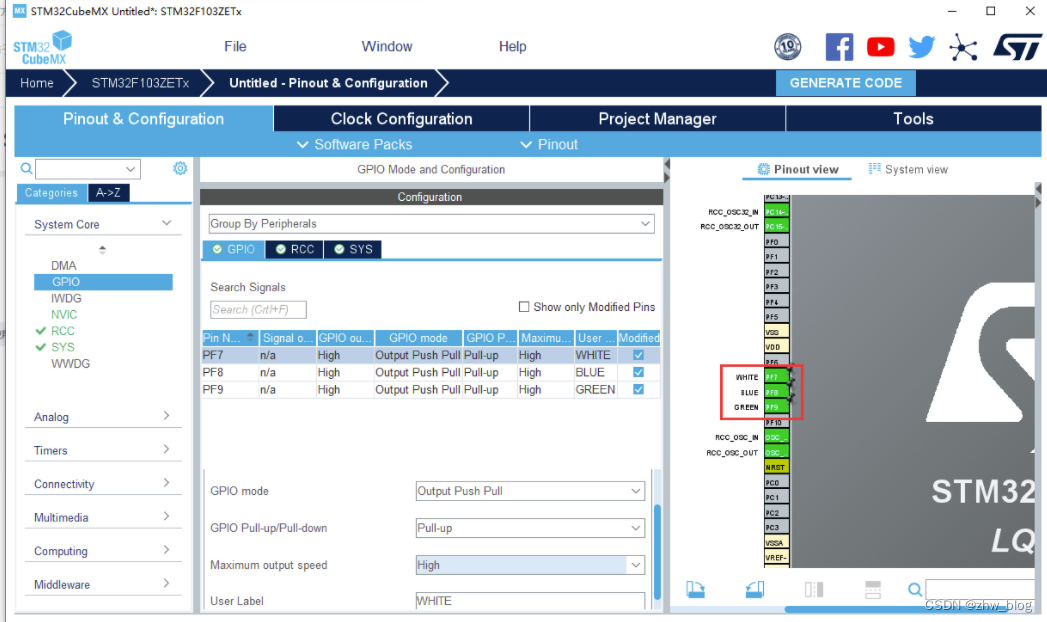Image resolution: width=1047 pixels, height=622 pixels.
Task: Open the GPIO mode Output Push Pull dropdown
Action: [530, 491]
